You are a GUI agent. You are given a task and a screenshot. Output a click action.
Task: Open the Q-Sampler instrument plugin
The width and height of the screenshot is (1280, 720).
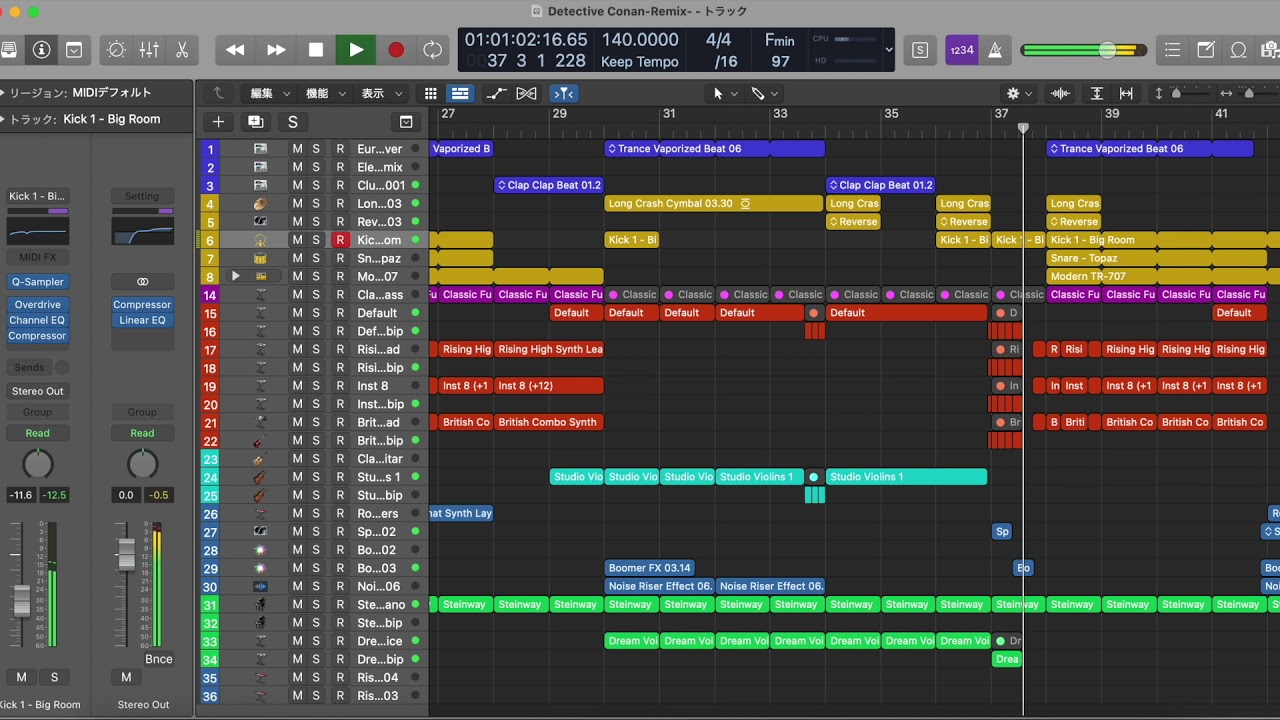37,282
